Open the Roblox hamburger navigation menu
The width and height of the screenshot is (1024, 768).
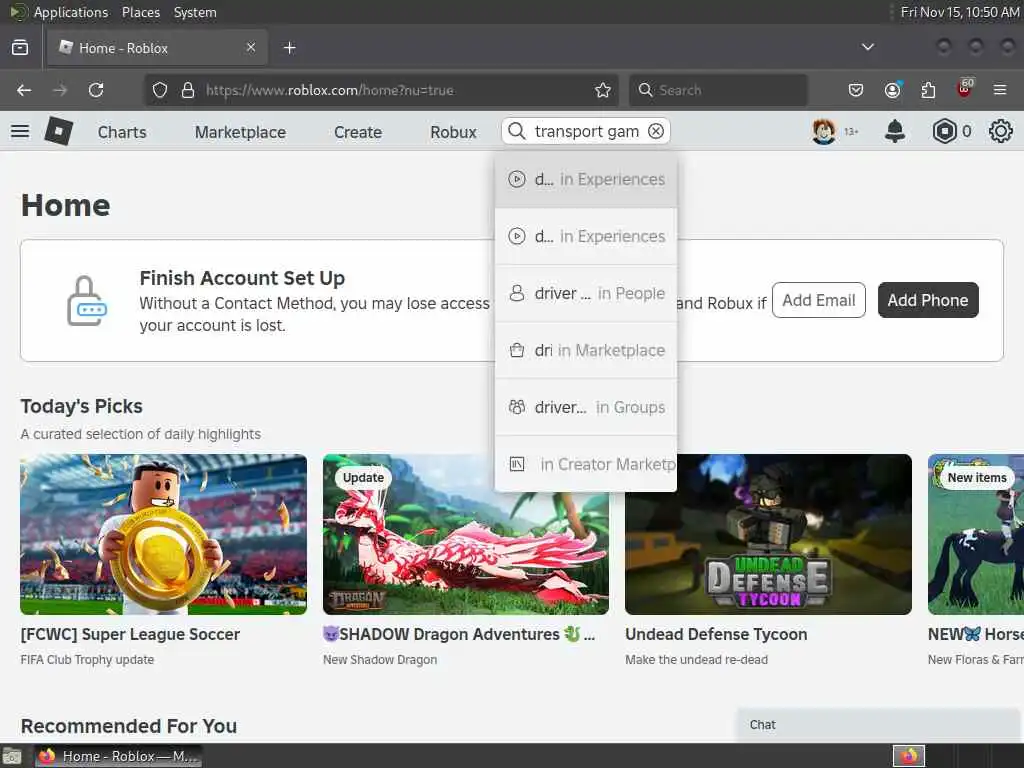20,131
